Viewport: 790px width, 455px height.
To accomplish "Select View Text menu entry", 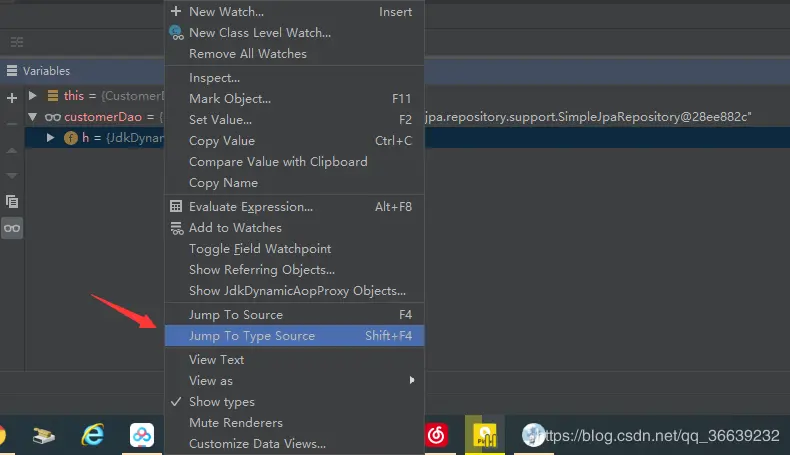I will 294,360.
